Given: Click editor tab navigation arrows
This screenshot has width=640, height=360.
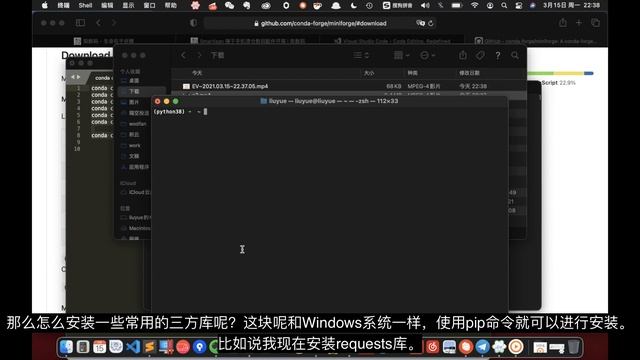Looking at the screenshot, I should click(76, 77).
